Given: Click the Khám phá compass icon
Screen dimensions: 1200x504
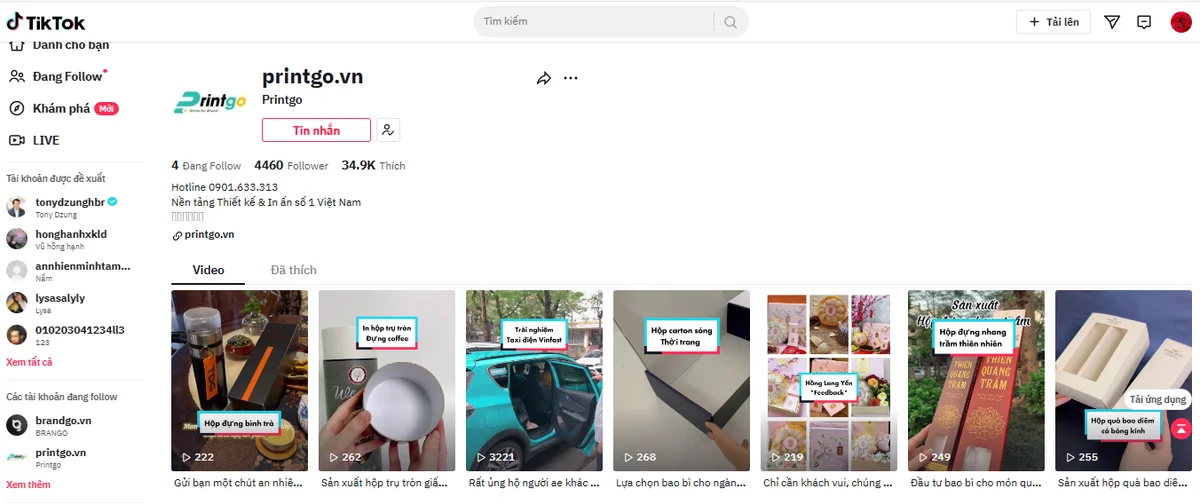Looking at the screenshot, I should (x=16, y=108).
